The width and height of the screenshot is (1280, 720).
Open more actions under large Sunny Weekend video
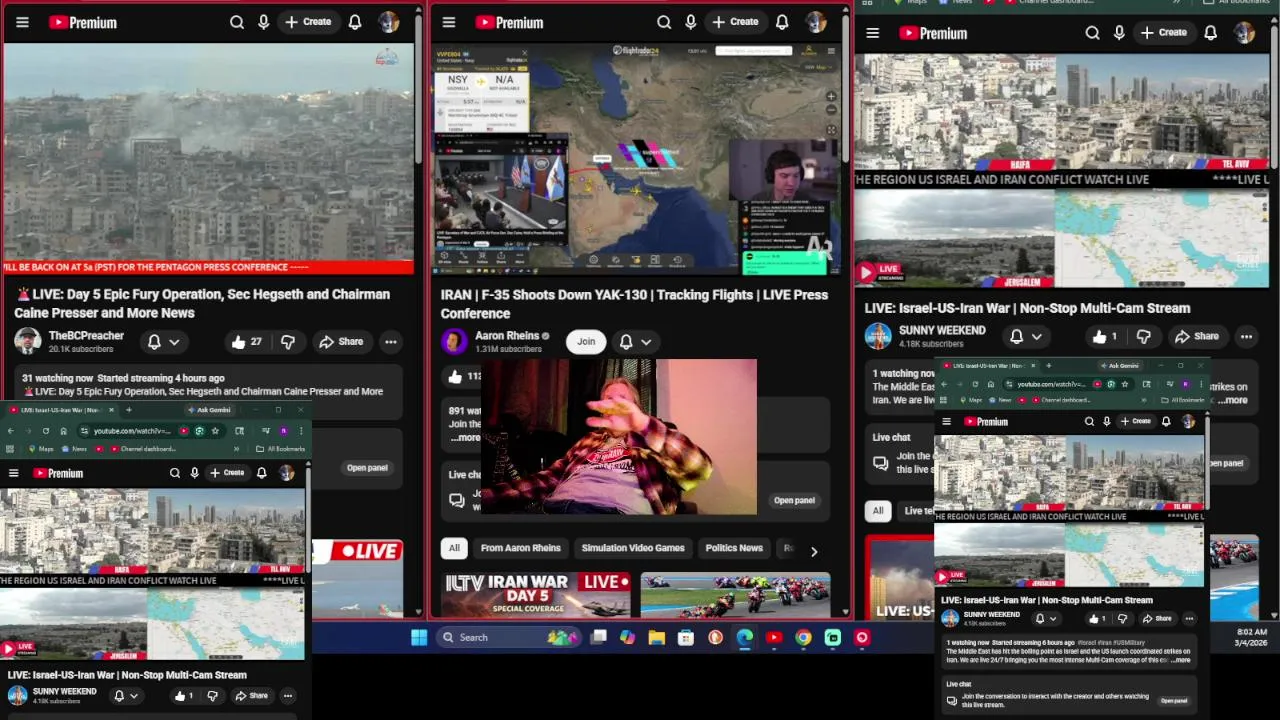pos(1246,337)
